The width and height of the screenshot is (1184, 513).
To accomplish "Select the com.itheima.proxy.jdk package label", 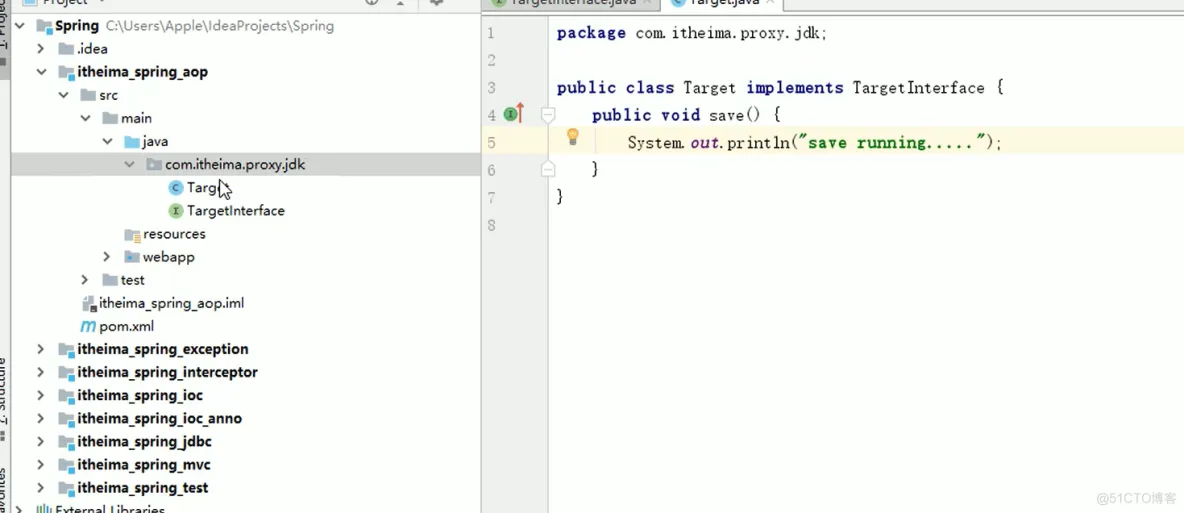I will click(x=236, y=165).
